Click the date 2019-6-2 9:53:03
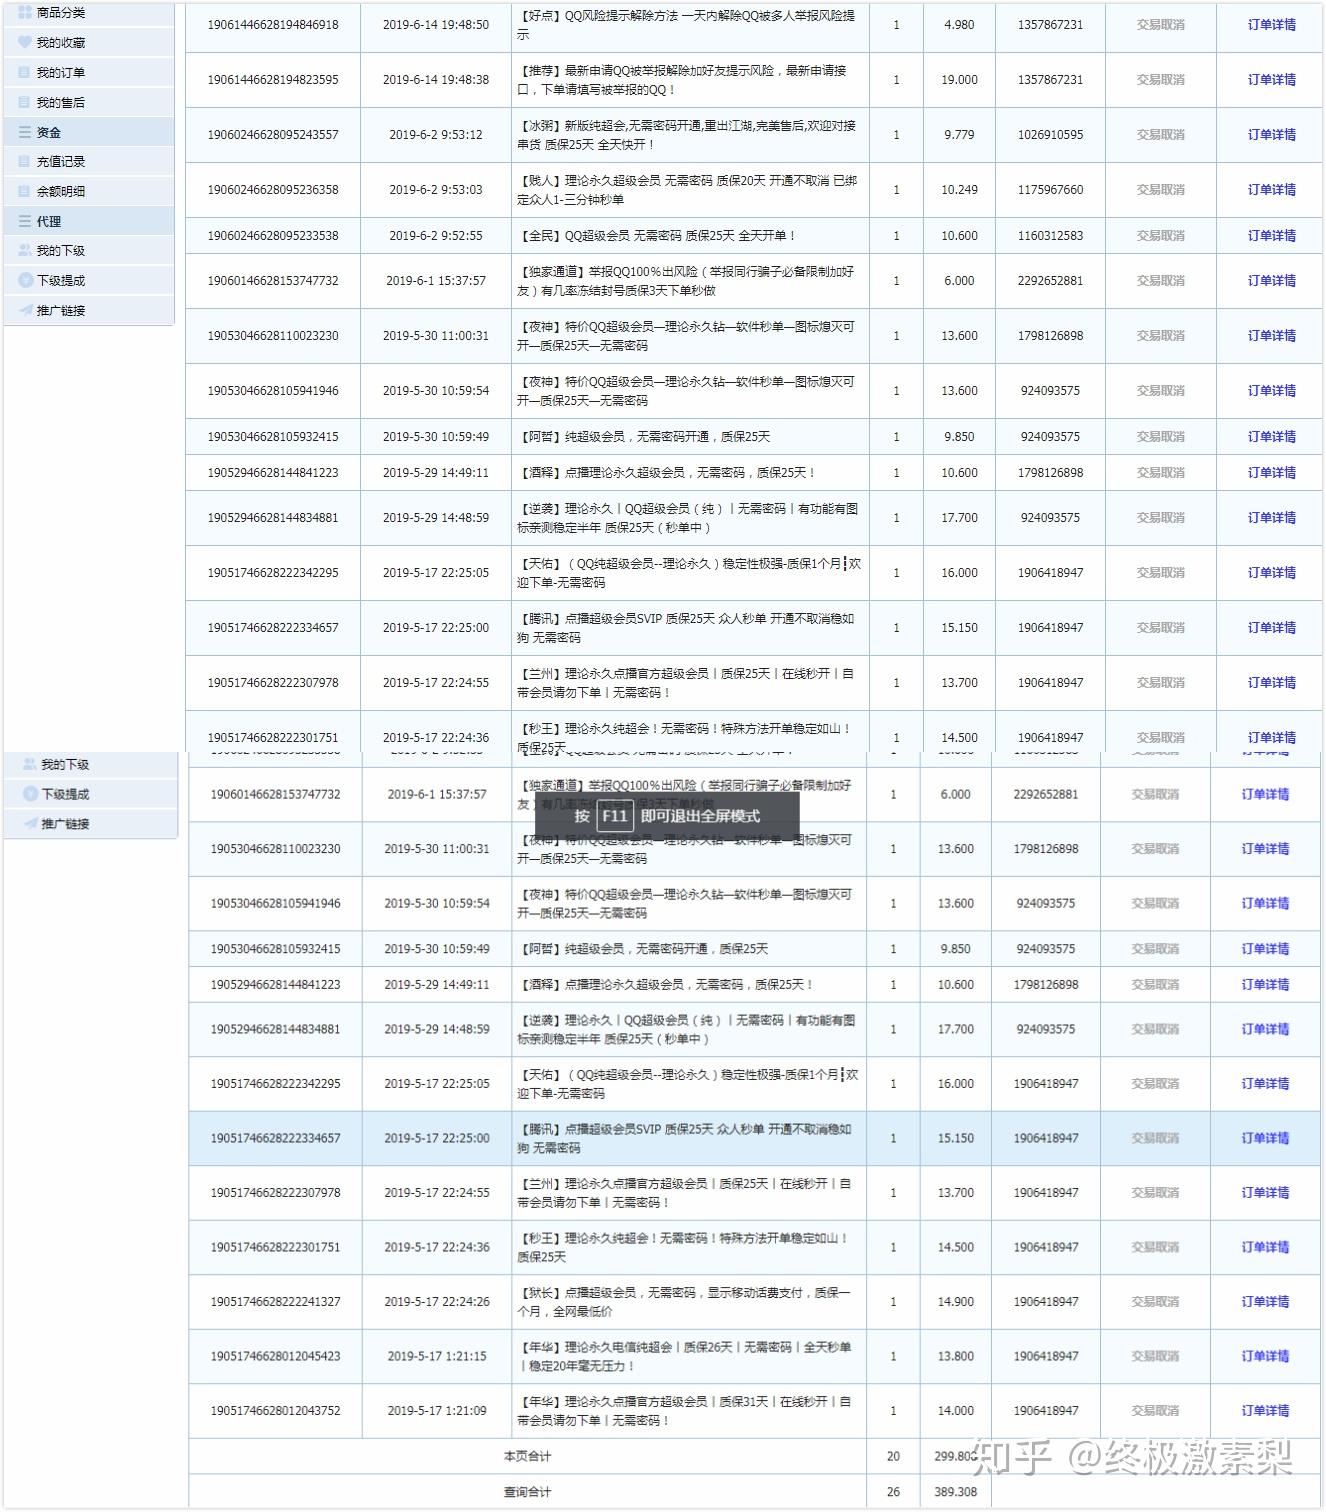1326x1512 pixels. pos(436,190)
